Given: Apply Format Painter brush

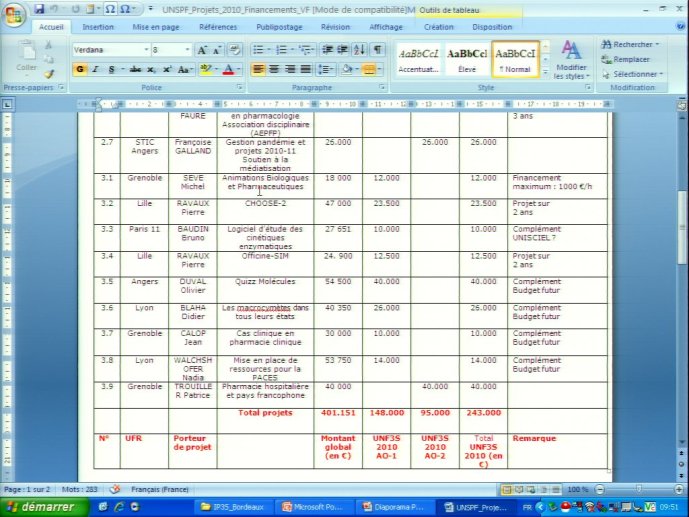Looking at the screenshot, I should point(49,74).
